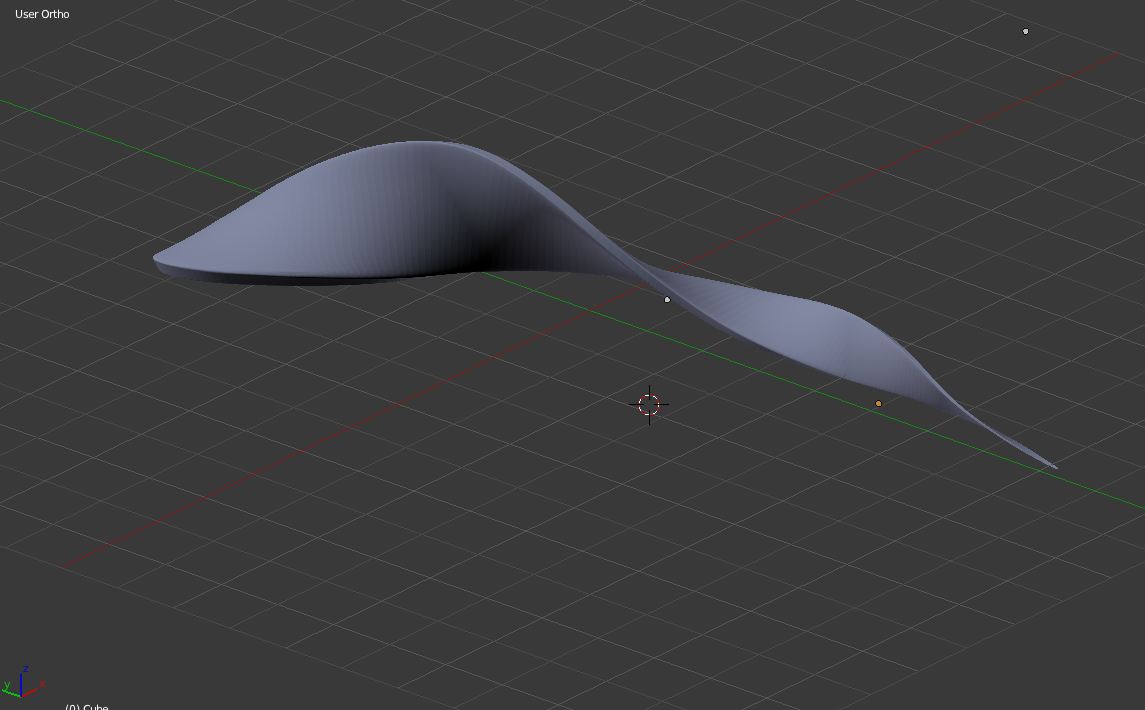Viewport: 1145px width, 710px height.
Task: Select the orange object origin dot
Action: (x=878, y=403)
